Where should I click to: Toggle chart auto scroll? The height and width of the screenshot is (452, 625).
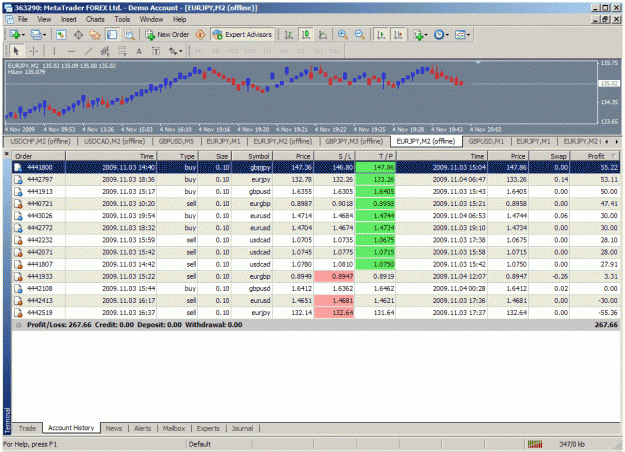pos(381,35)
